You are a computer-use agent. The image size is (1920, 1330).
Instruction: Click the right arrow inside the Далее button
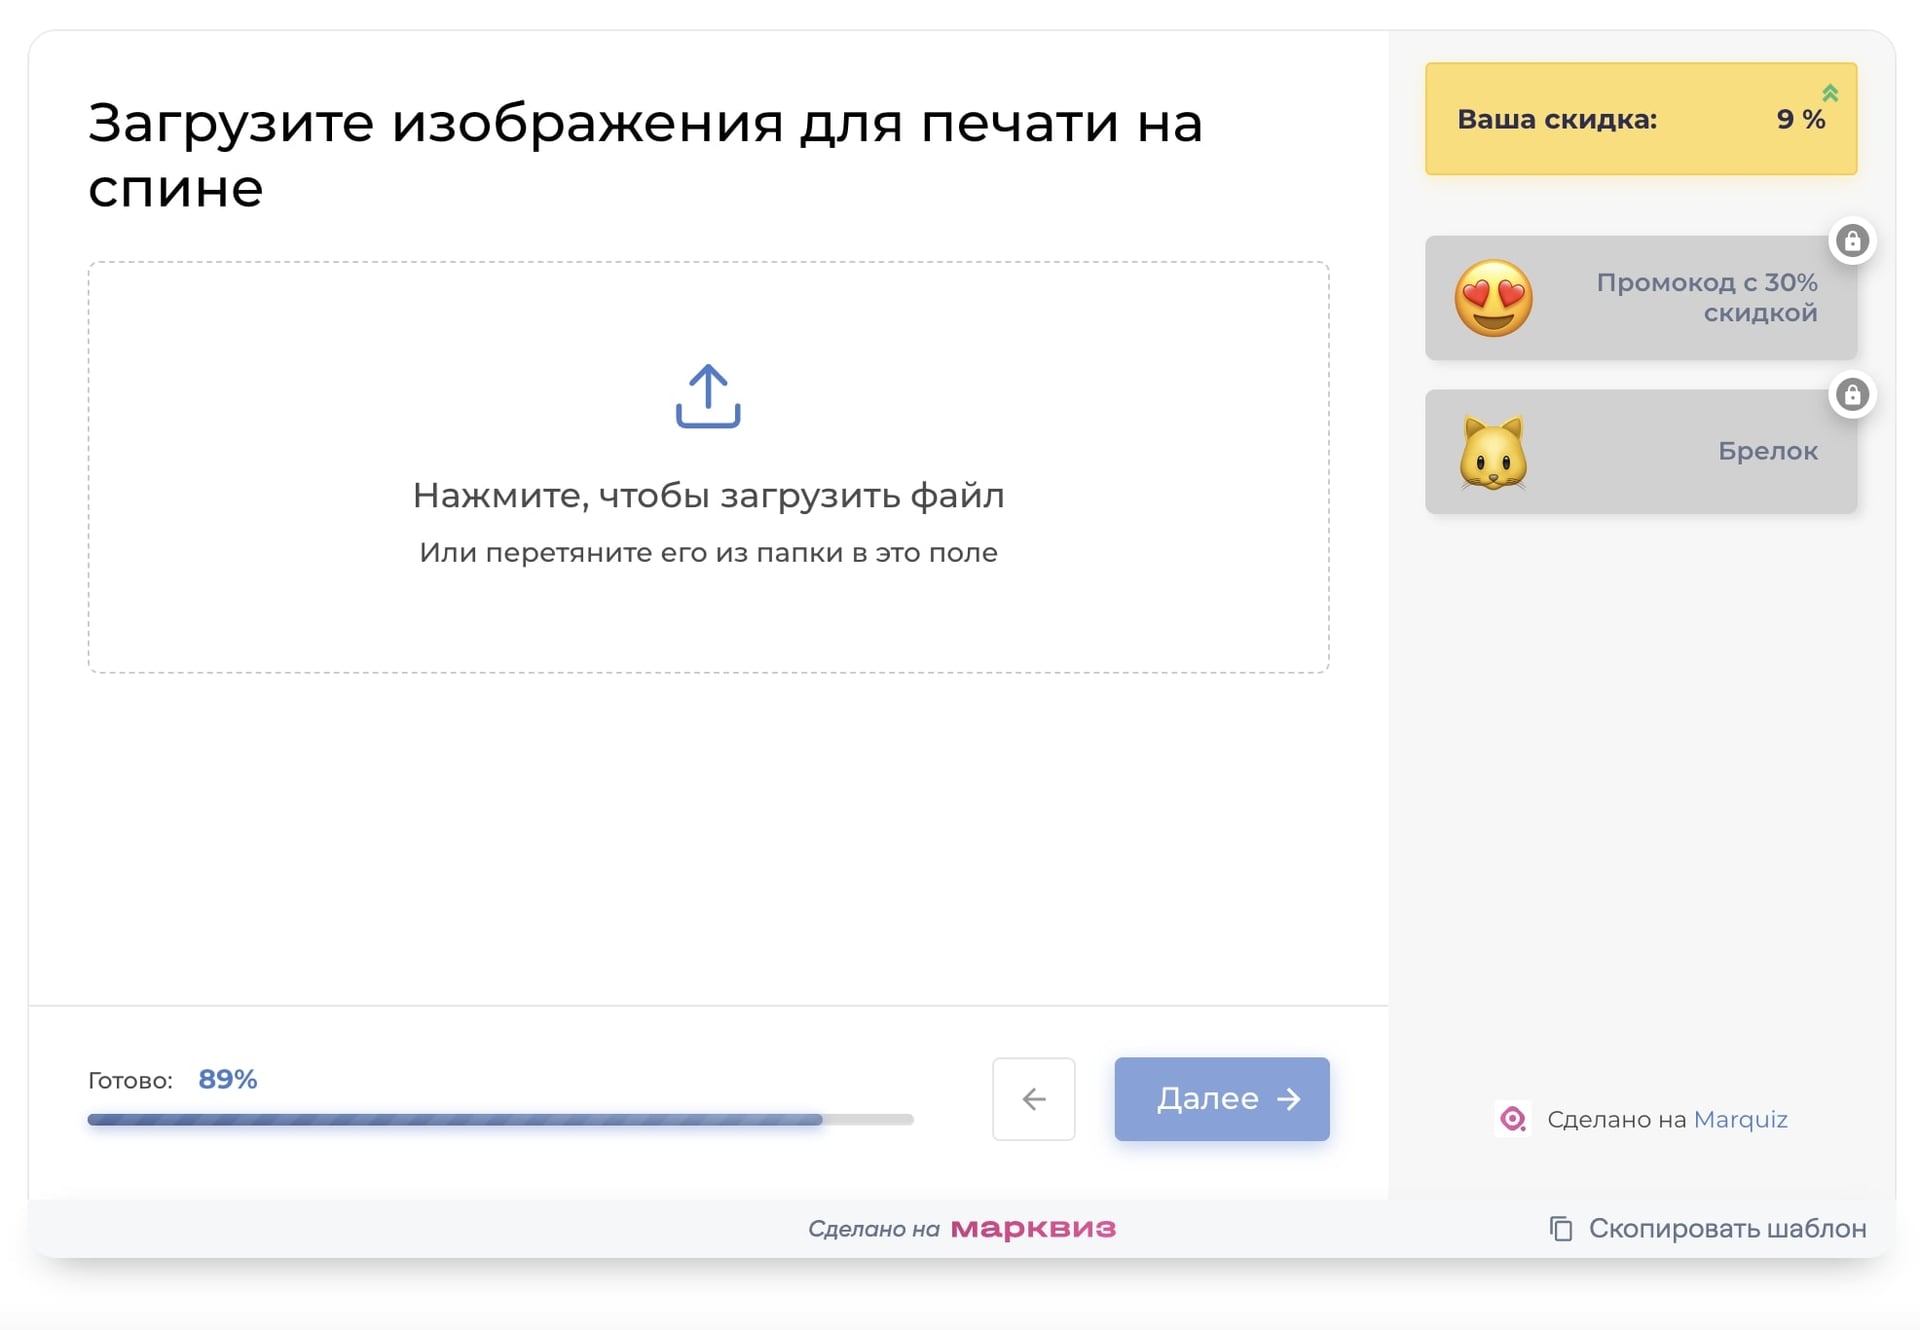coord(1290,1099)
